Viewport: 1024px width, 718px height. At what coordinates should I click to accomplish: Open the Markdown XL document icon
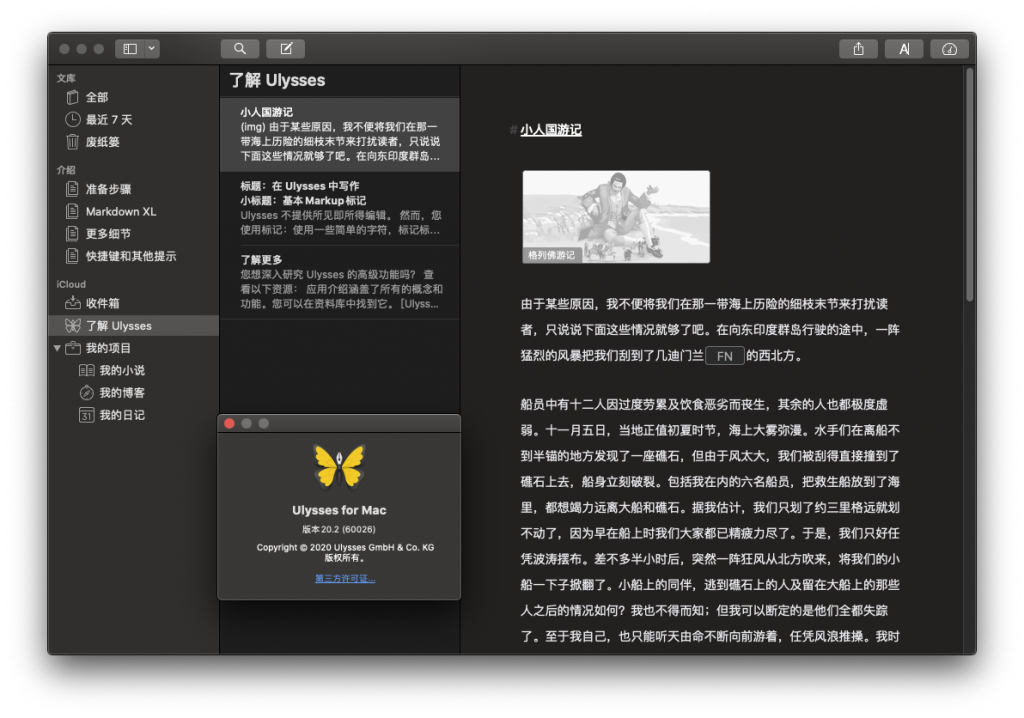click(x=72, y=212)
